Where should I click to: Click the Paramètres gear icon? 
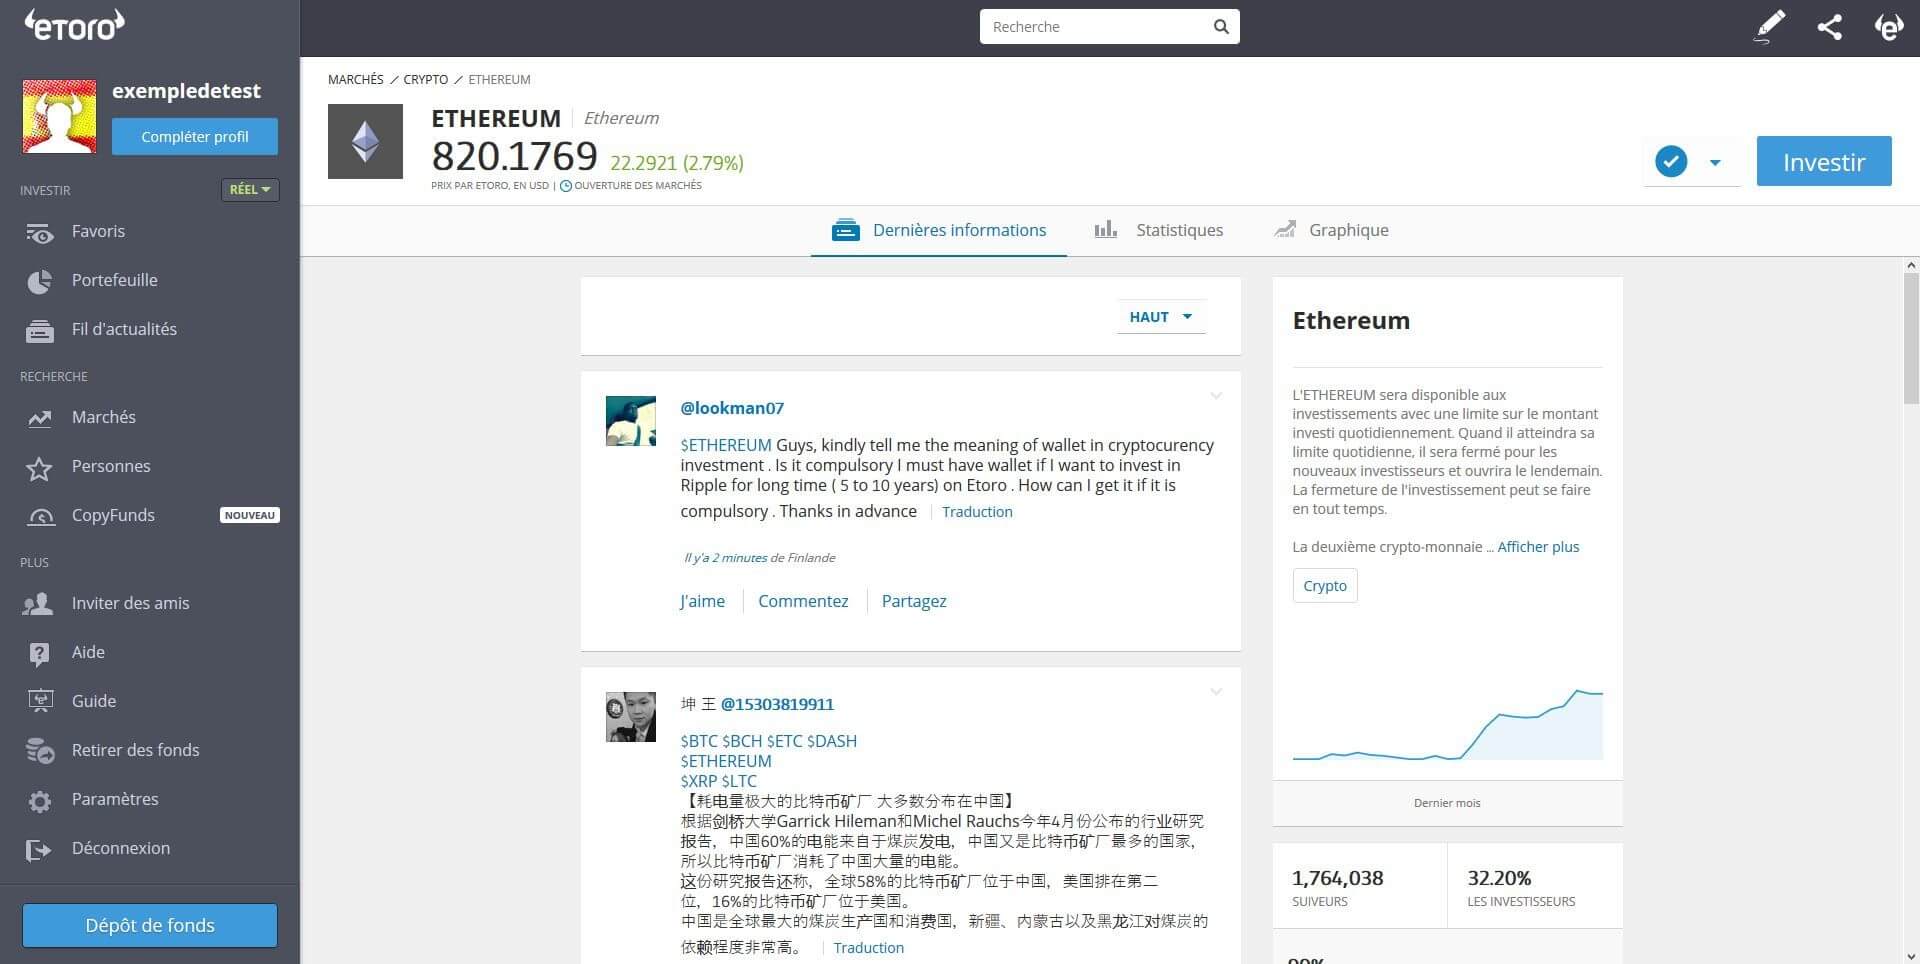pos(40,801)
